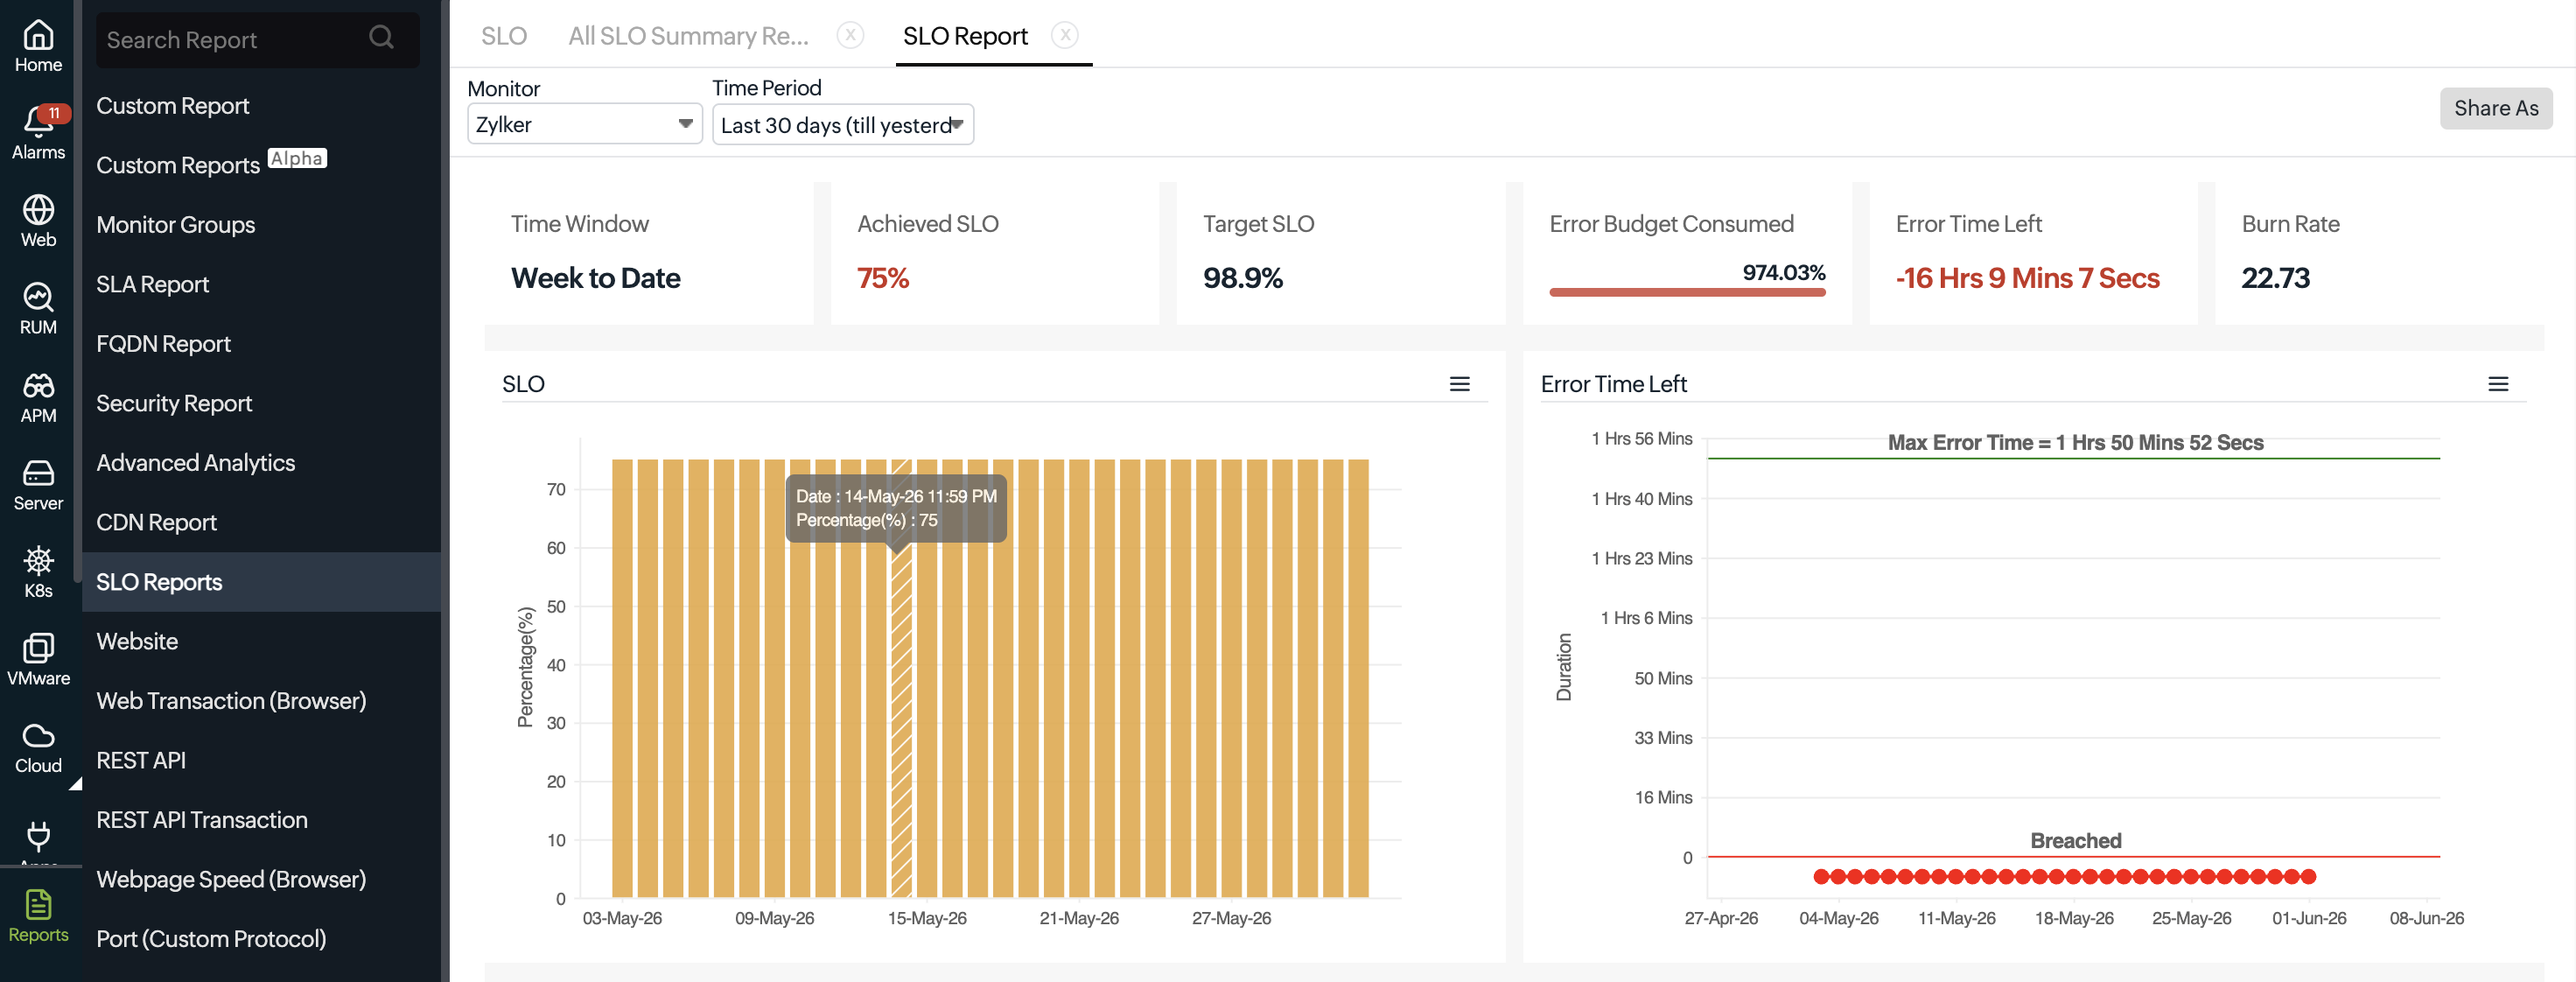Open REST API Transaction report
Image resolution: width=2576 pixels, height=982 pixels.
coord(202,819)
